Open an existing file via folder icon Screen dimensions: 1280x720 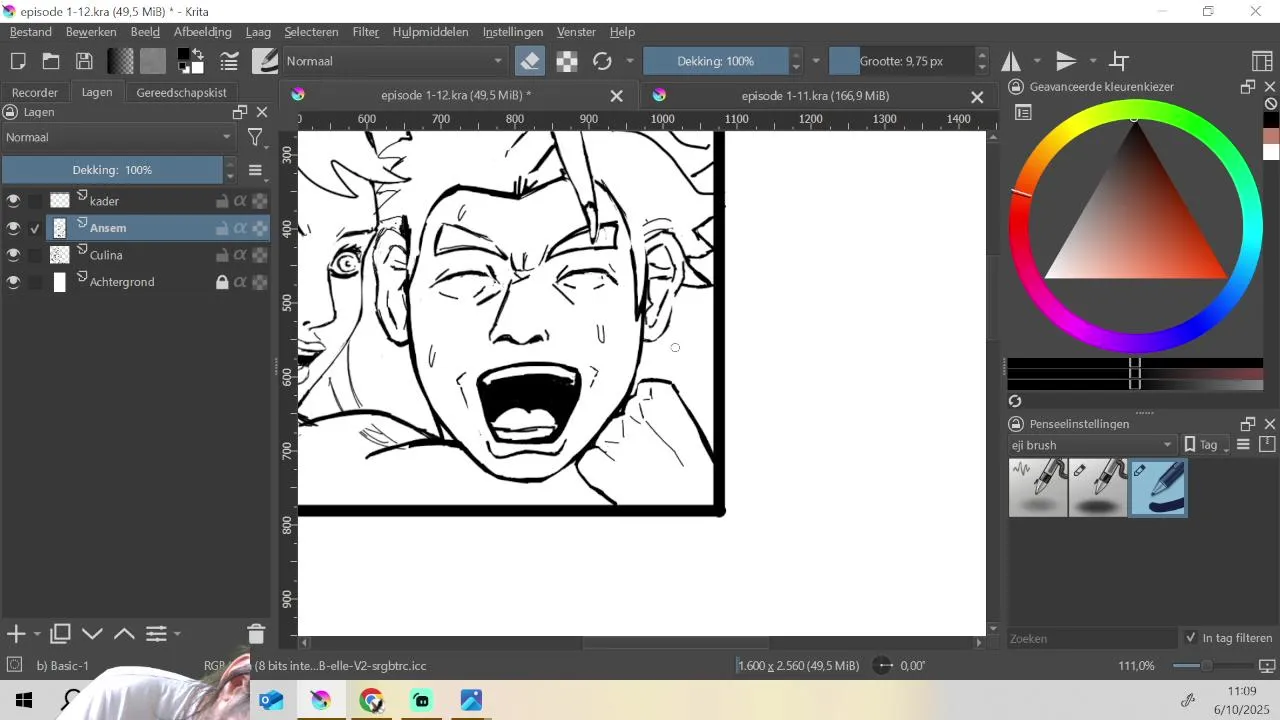[51, 61]
